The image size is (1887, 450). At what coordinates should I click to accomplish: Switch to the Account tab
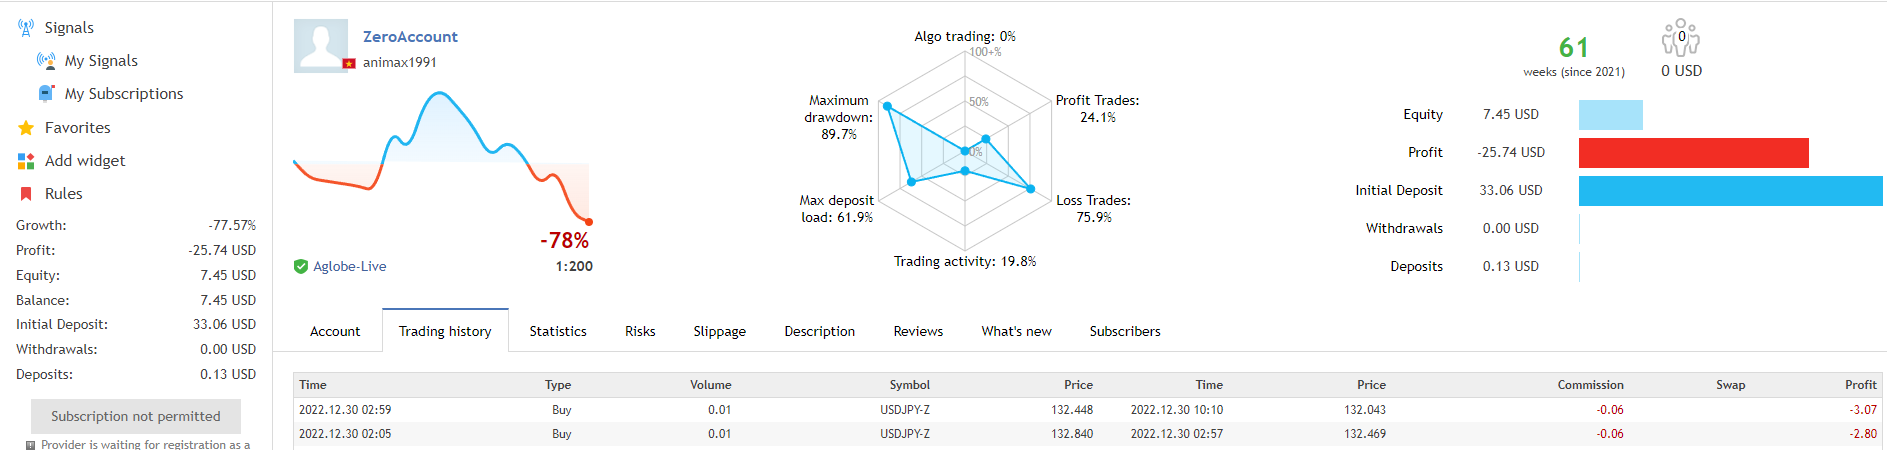point(335,332)
